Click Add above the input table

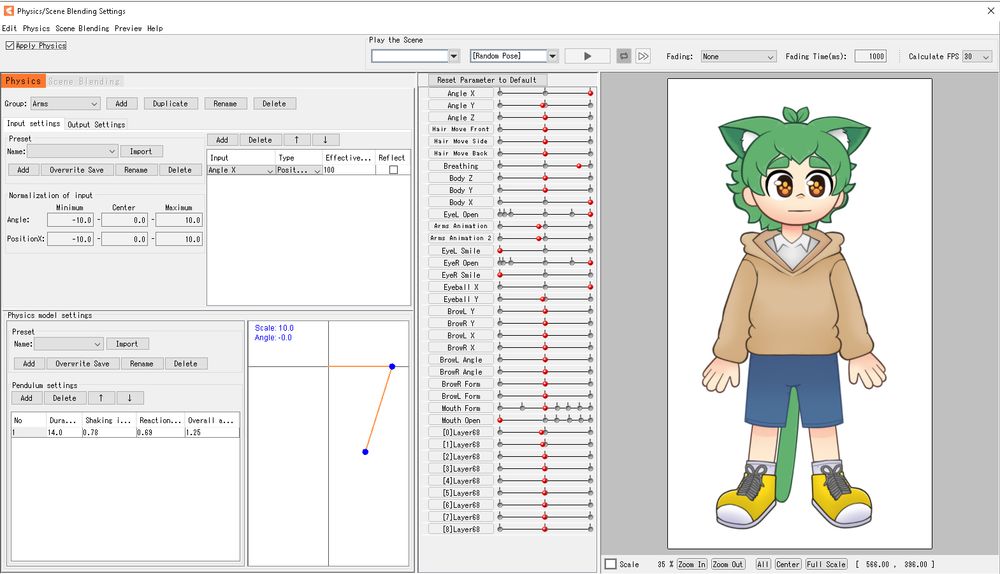point(222,140)
